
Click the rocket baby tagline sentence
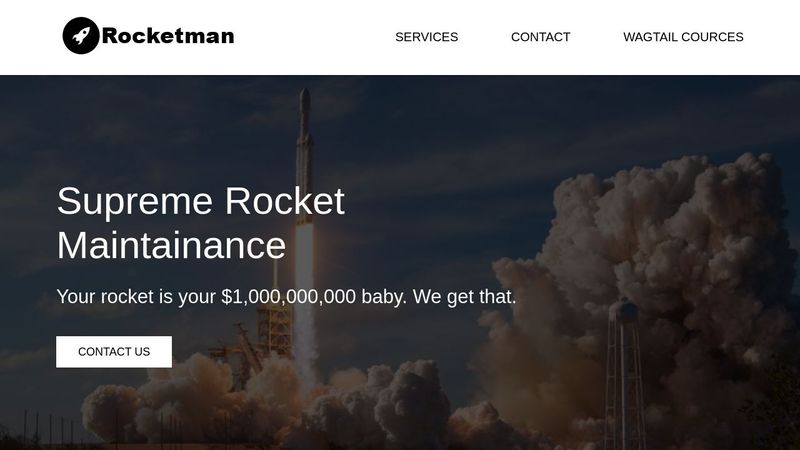click(x=286, y=297)
